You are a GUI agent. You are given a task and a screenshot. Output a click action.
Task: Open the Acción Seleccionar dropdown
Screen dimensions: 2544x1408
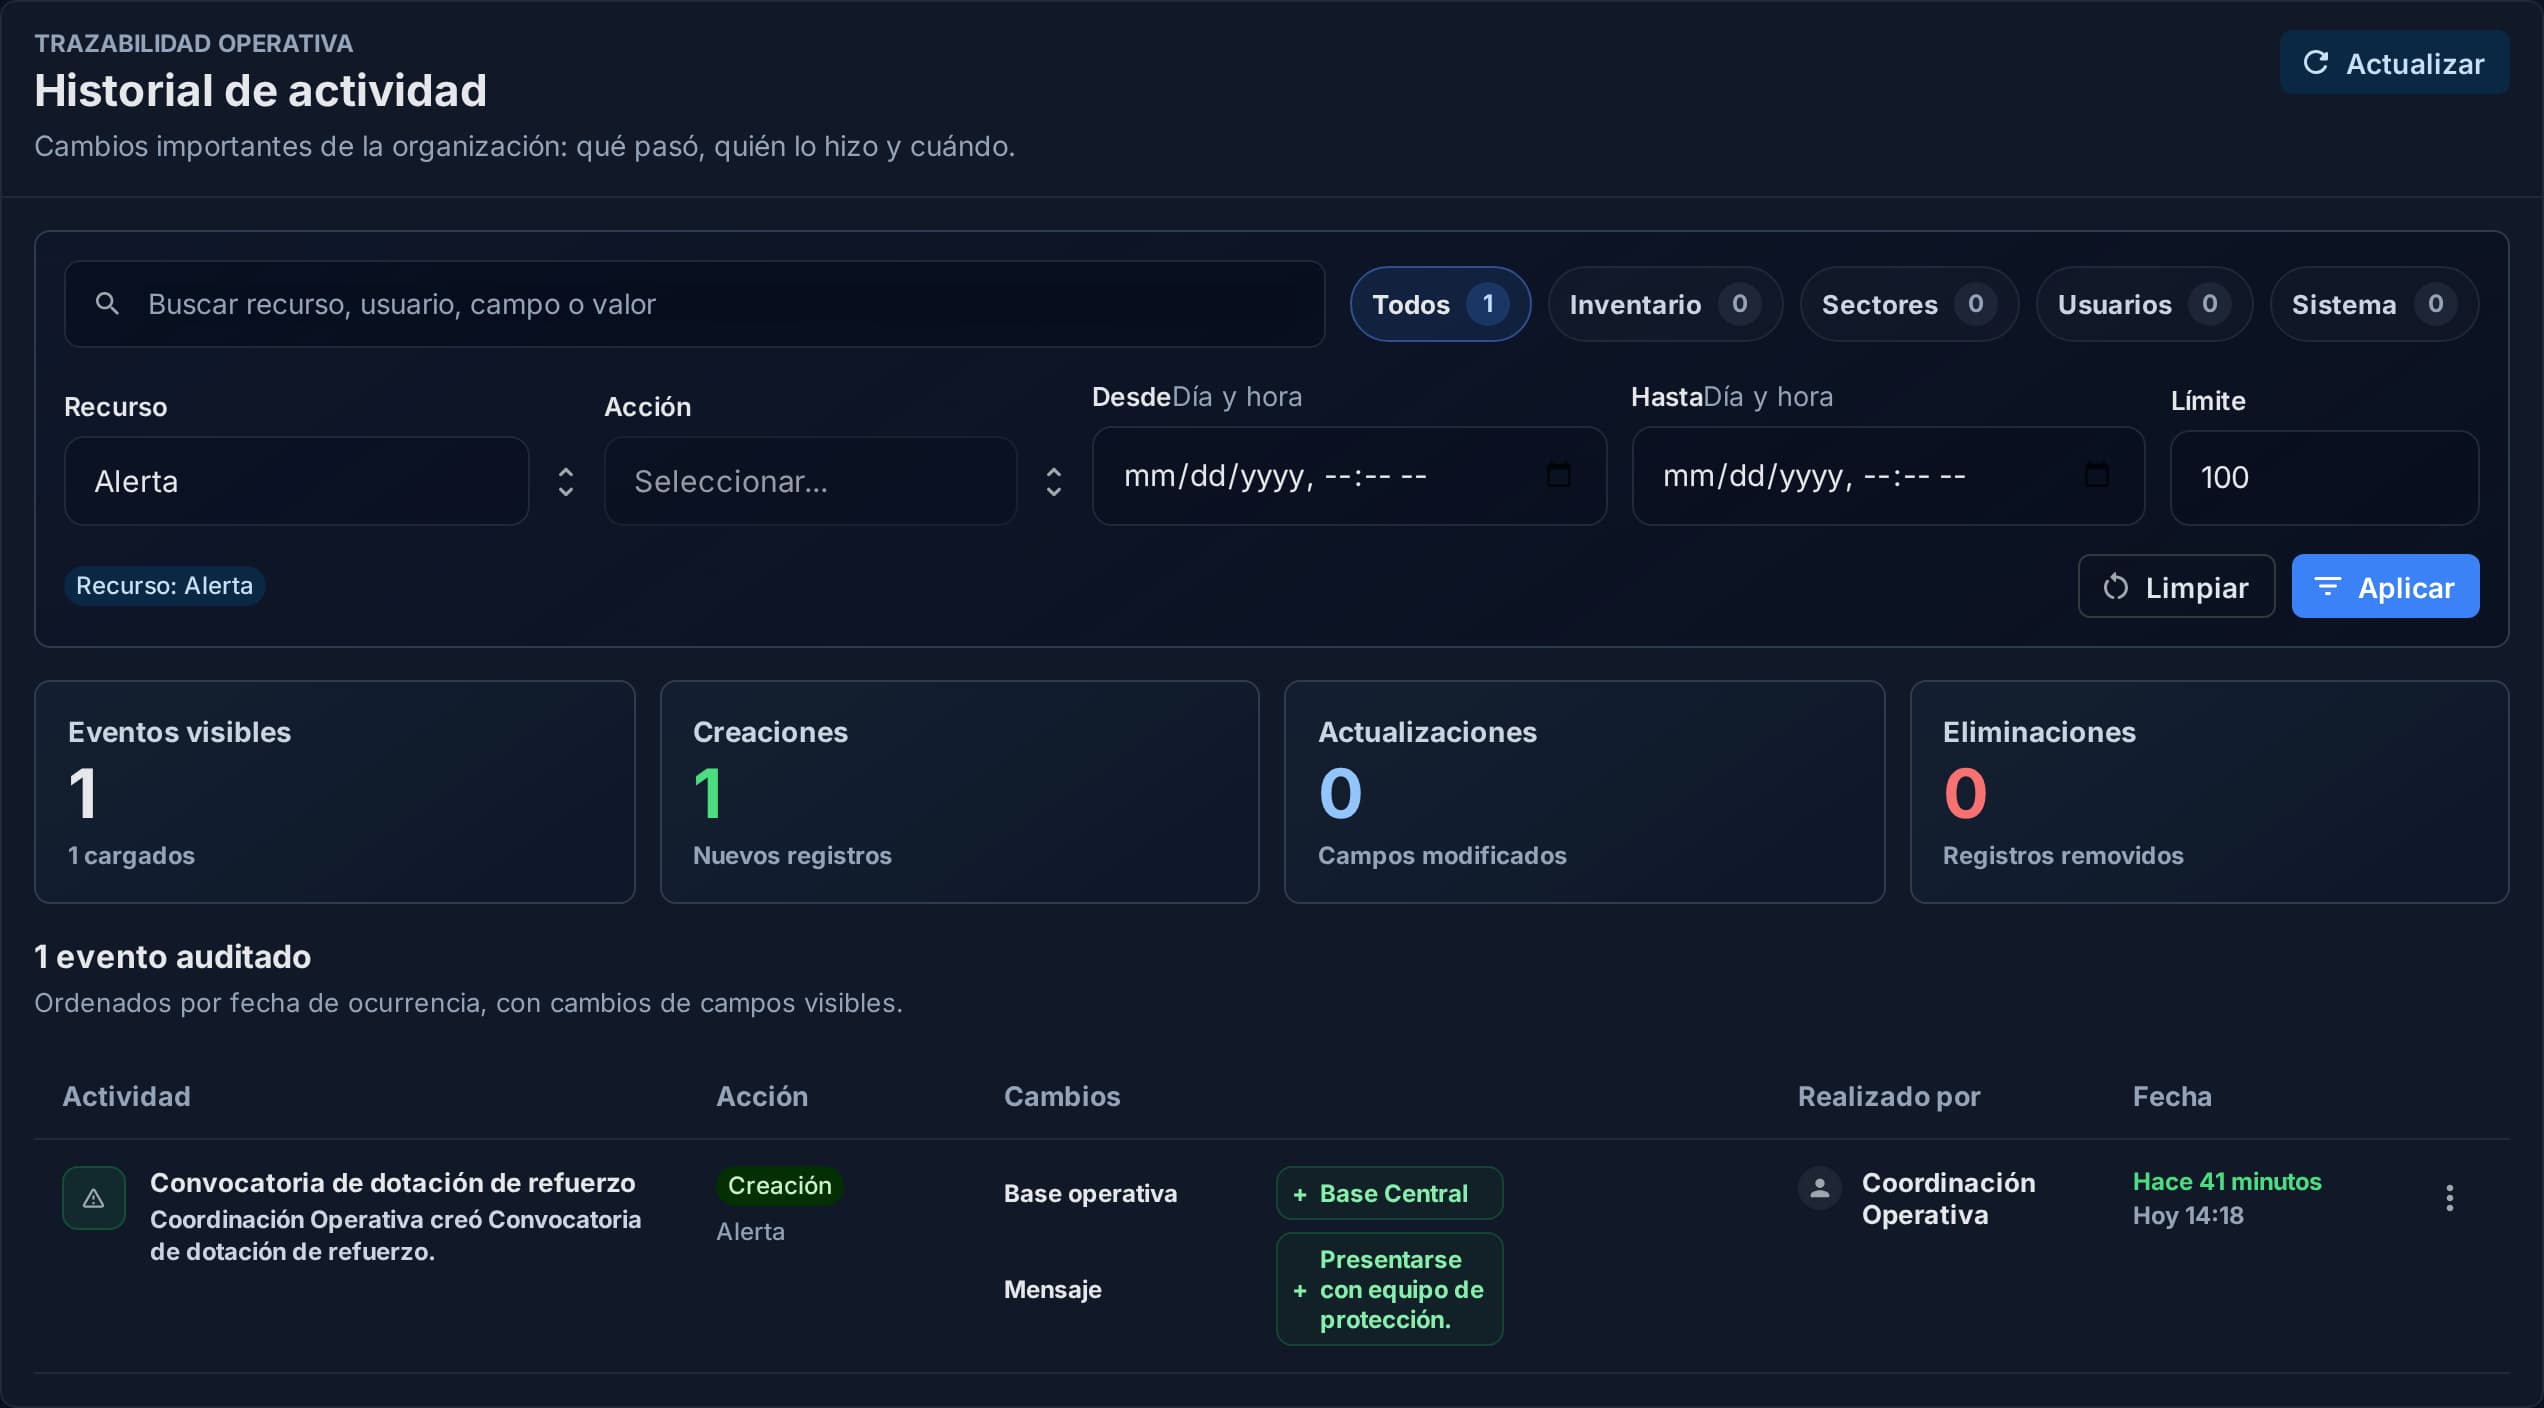(810, 481)
